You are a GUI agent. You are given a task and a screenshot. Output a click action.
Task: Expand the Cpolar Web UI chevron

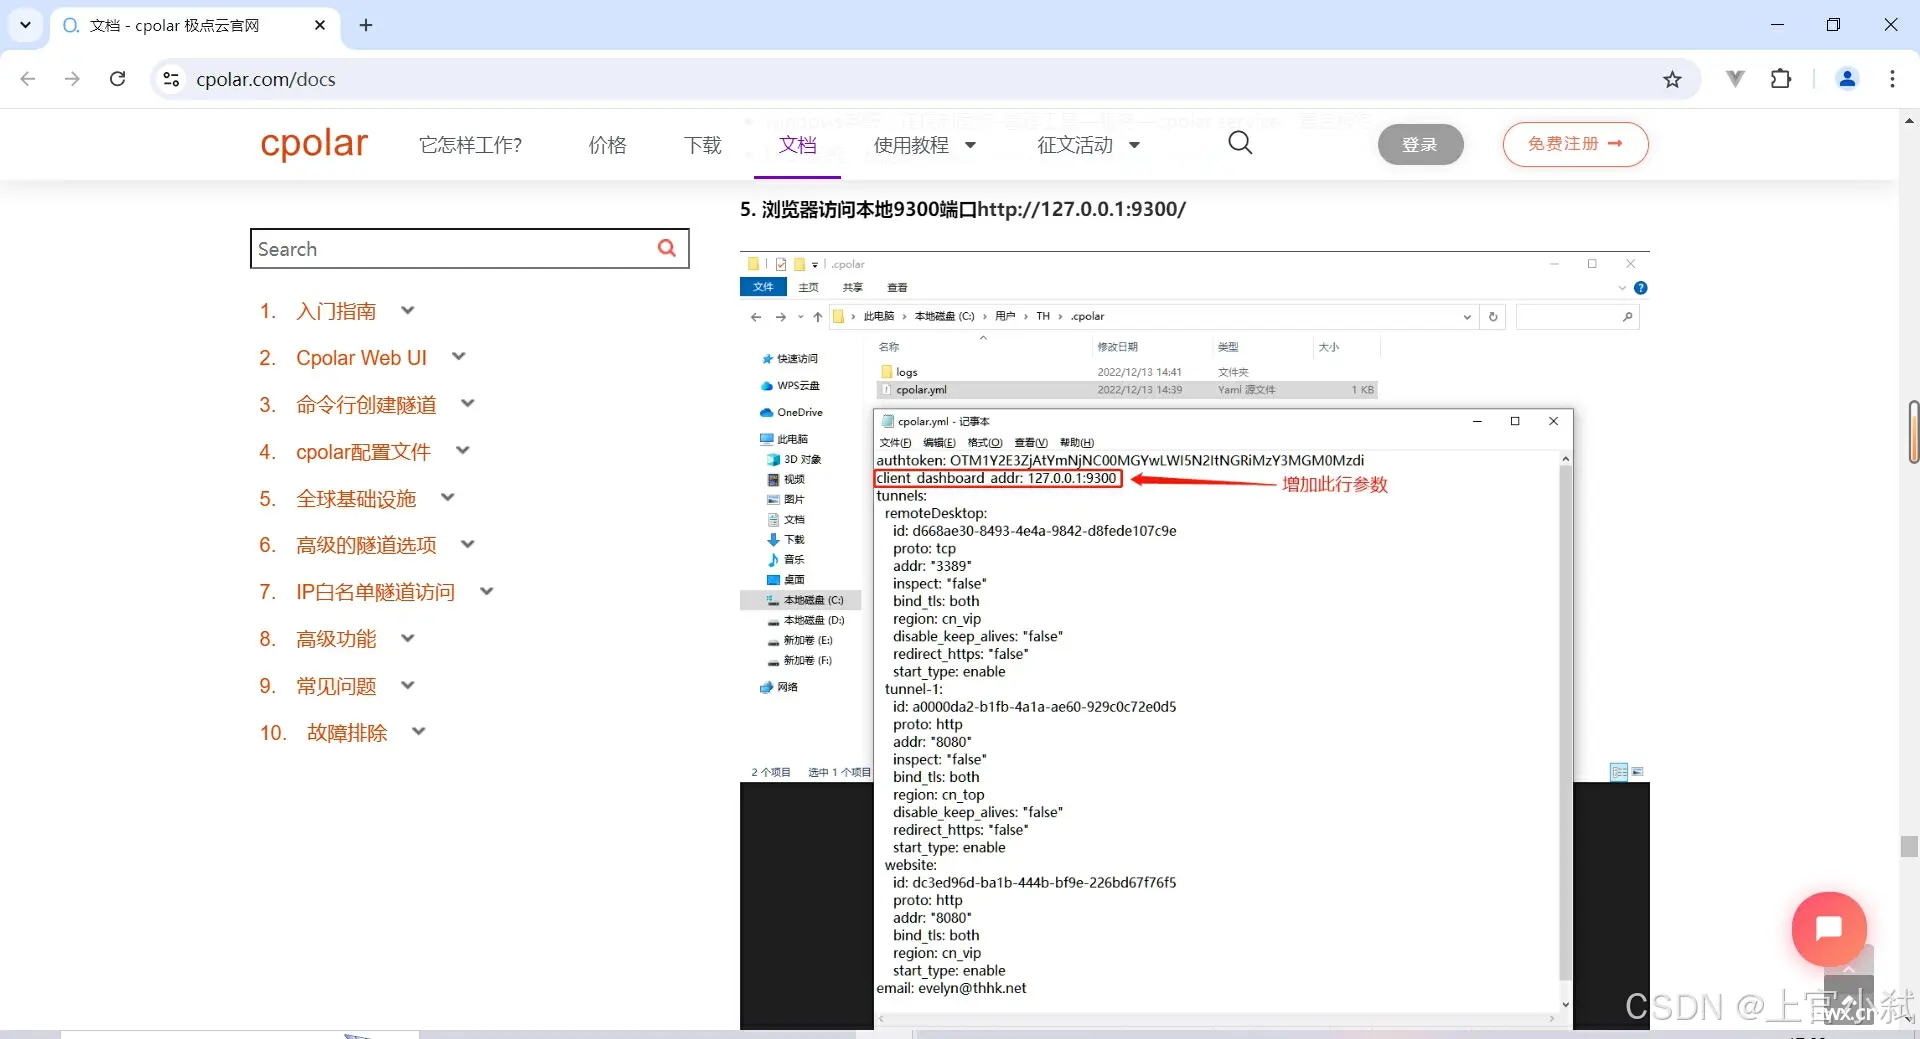pos(458,356)
